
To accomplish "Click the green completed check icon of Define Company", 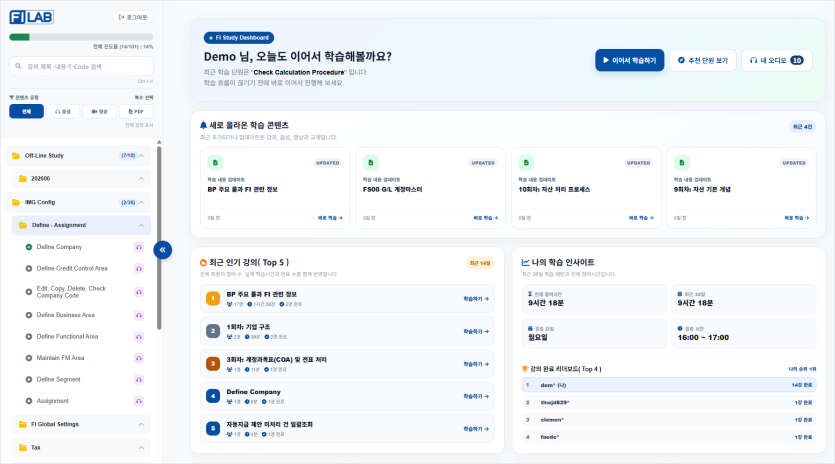I will click(29, 247).
